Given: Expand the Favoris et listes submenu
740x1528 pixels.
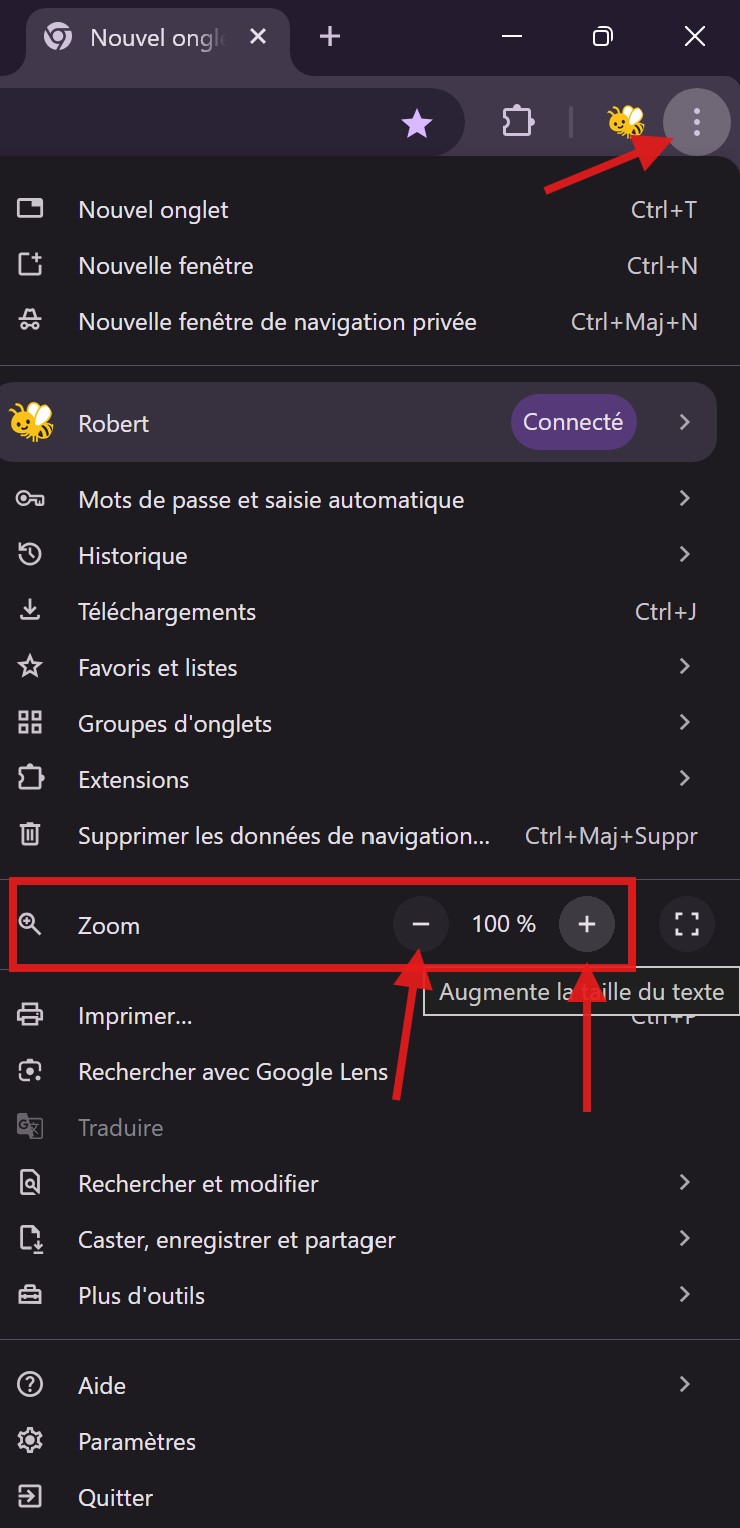Looking at the screenshot, I should click(685, 666).
